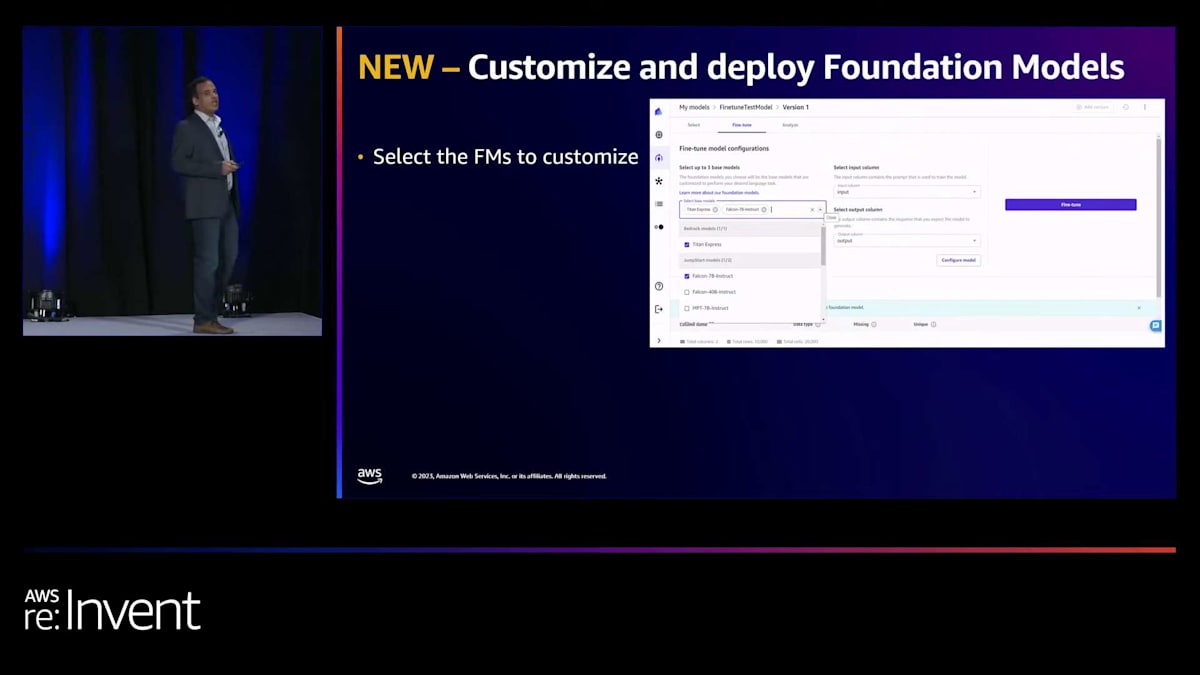
Task: Switch to the Select tab
Action: point(694,125)
